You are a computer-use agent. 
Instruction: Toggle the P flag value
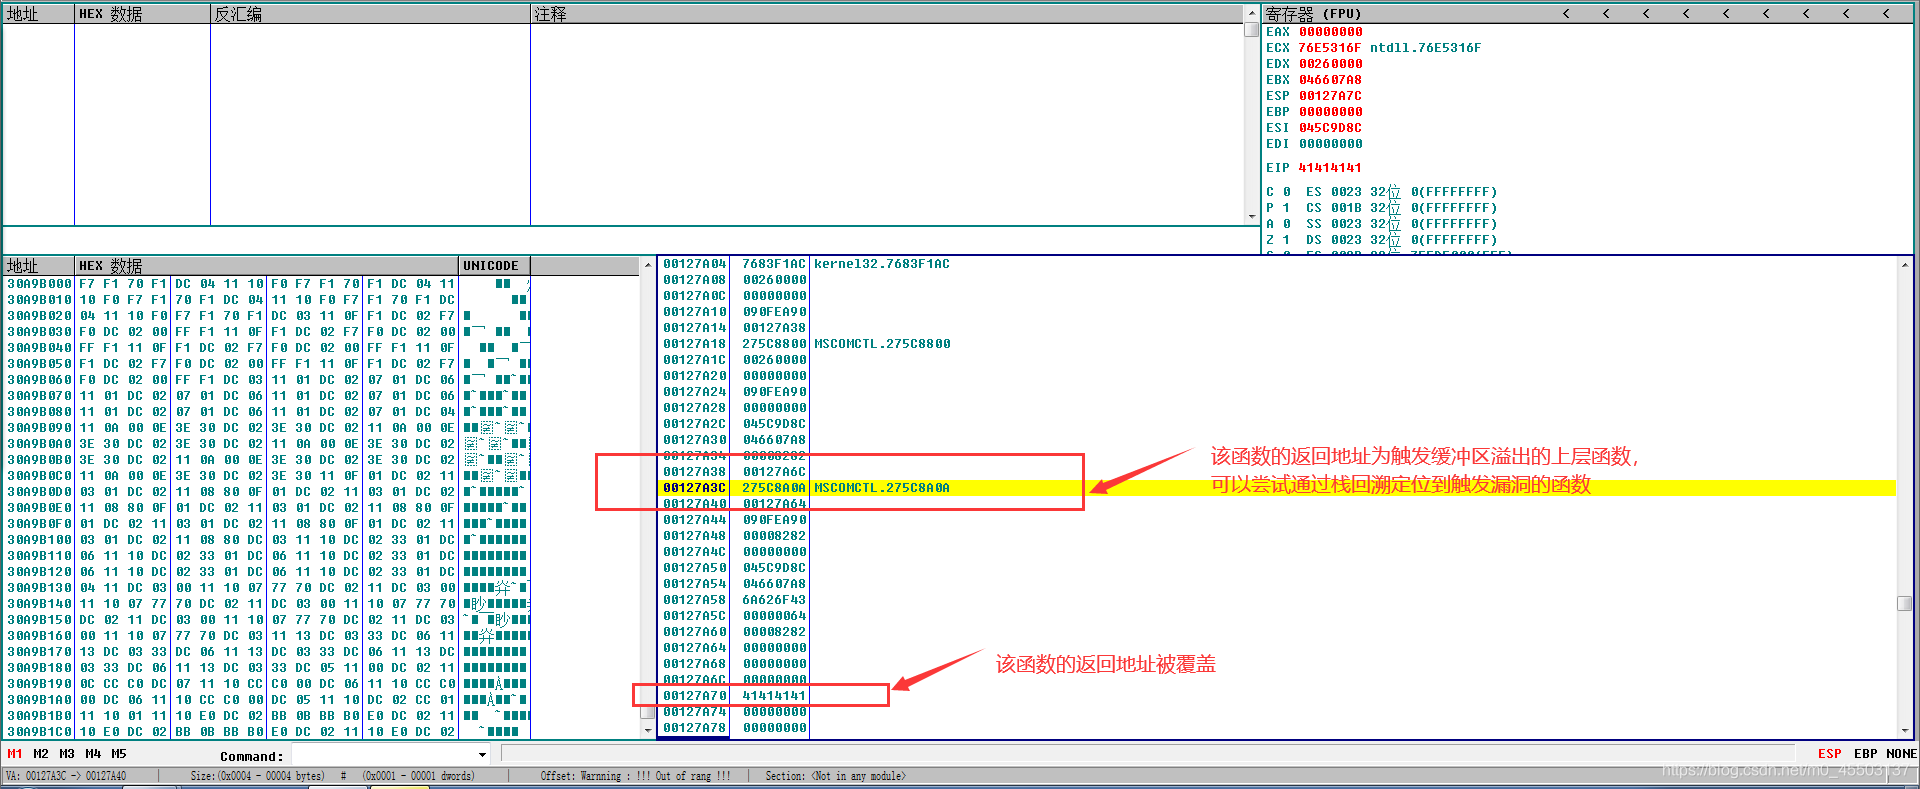(x=1287, y=208)
